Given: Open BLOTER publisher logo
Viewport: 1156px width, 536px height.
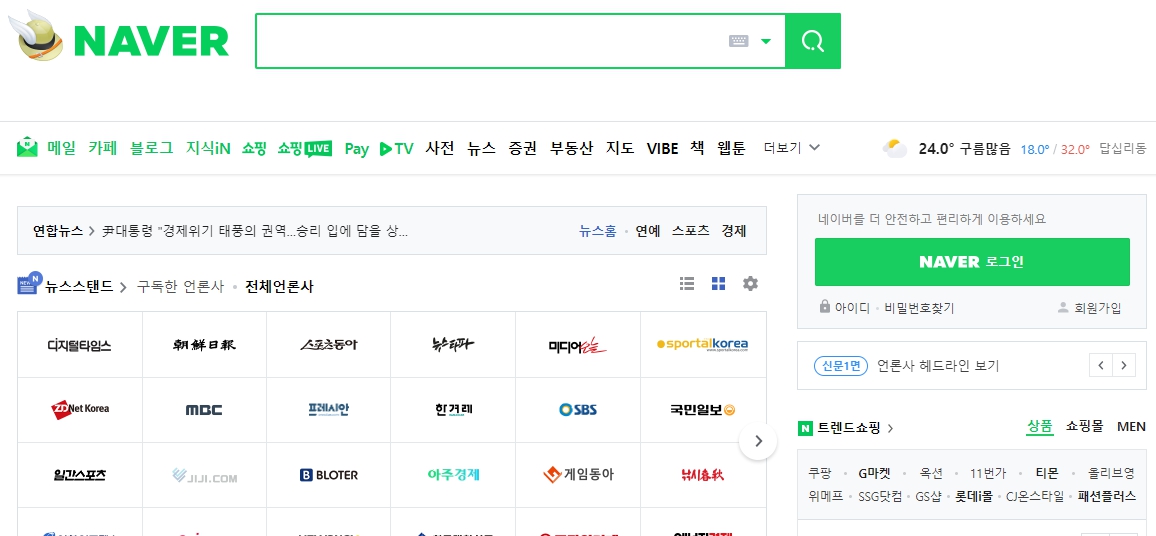Looking at the screenshot, I should [329, 476].
